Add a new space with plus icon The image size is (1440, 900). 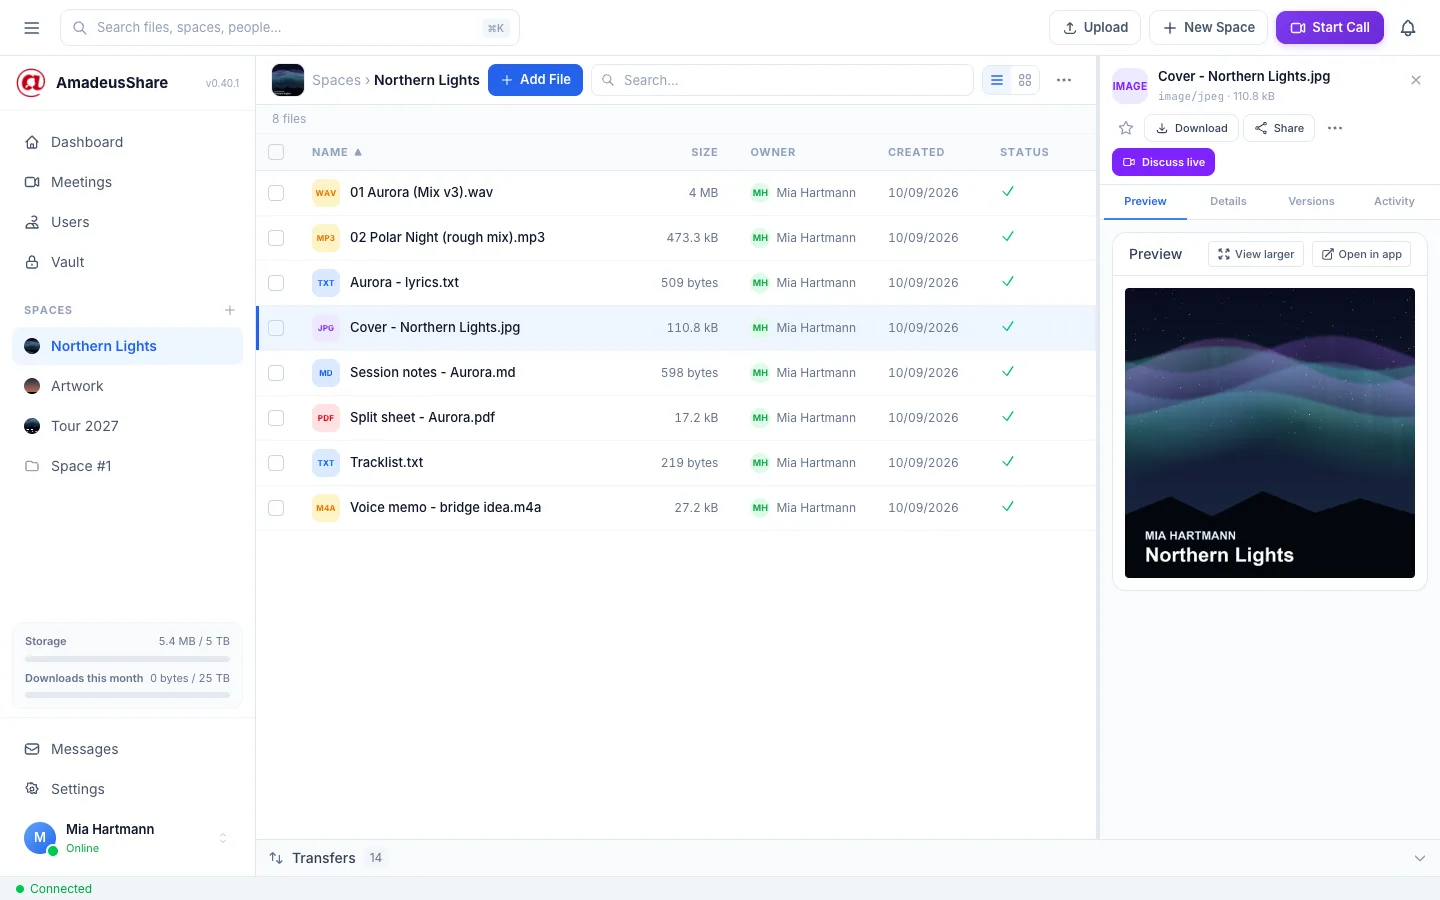click(x=230, y=310)
